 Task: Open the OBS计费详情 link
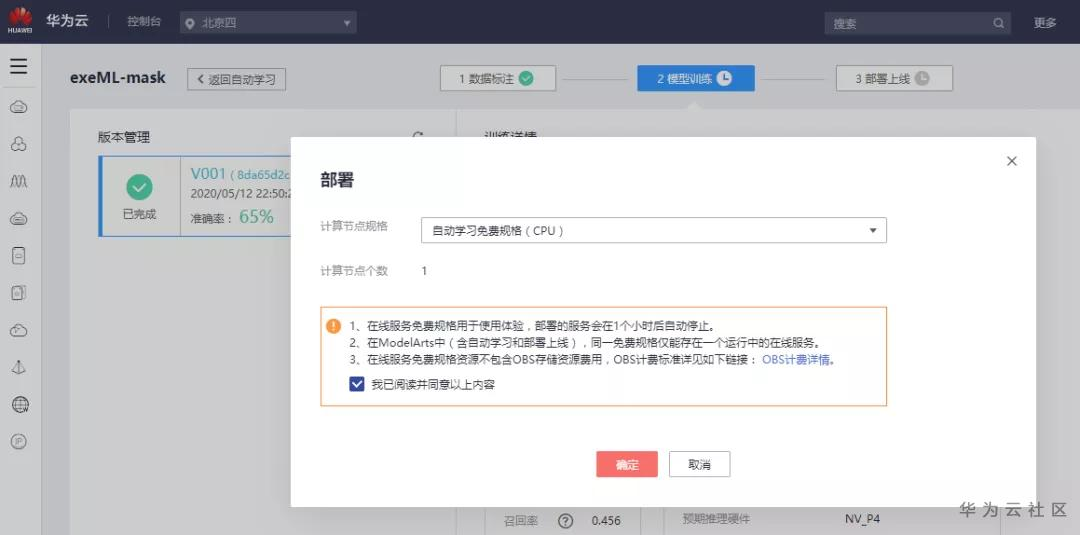[x=797, y=360]
